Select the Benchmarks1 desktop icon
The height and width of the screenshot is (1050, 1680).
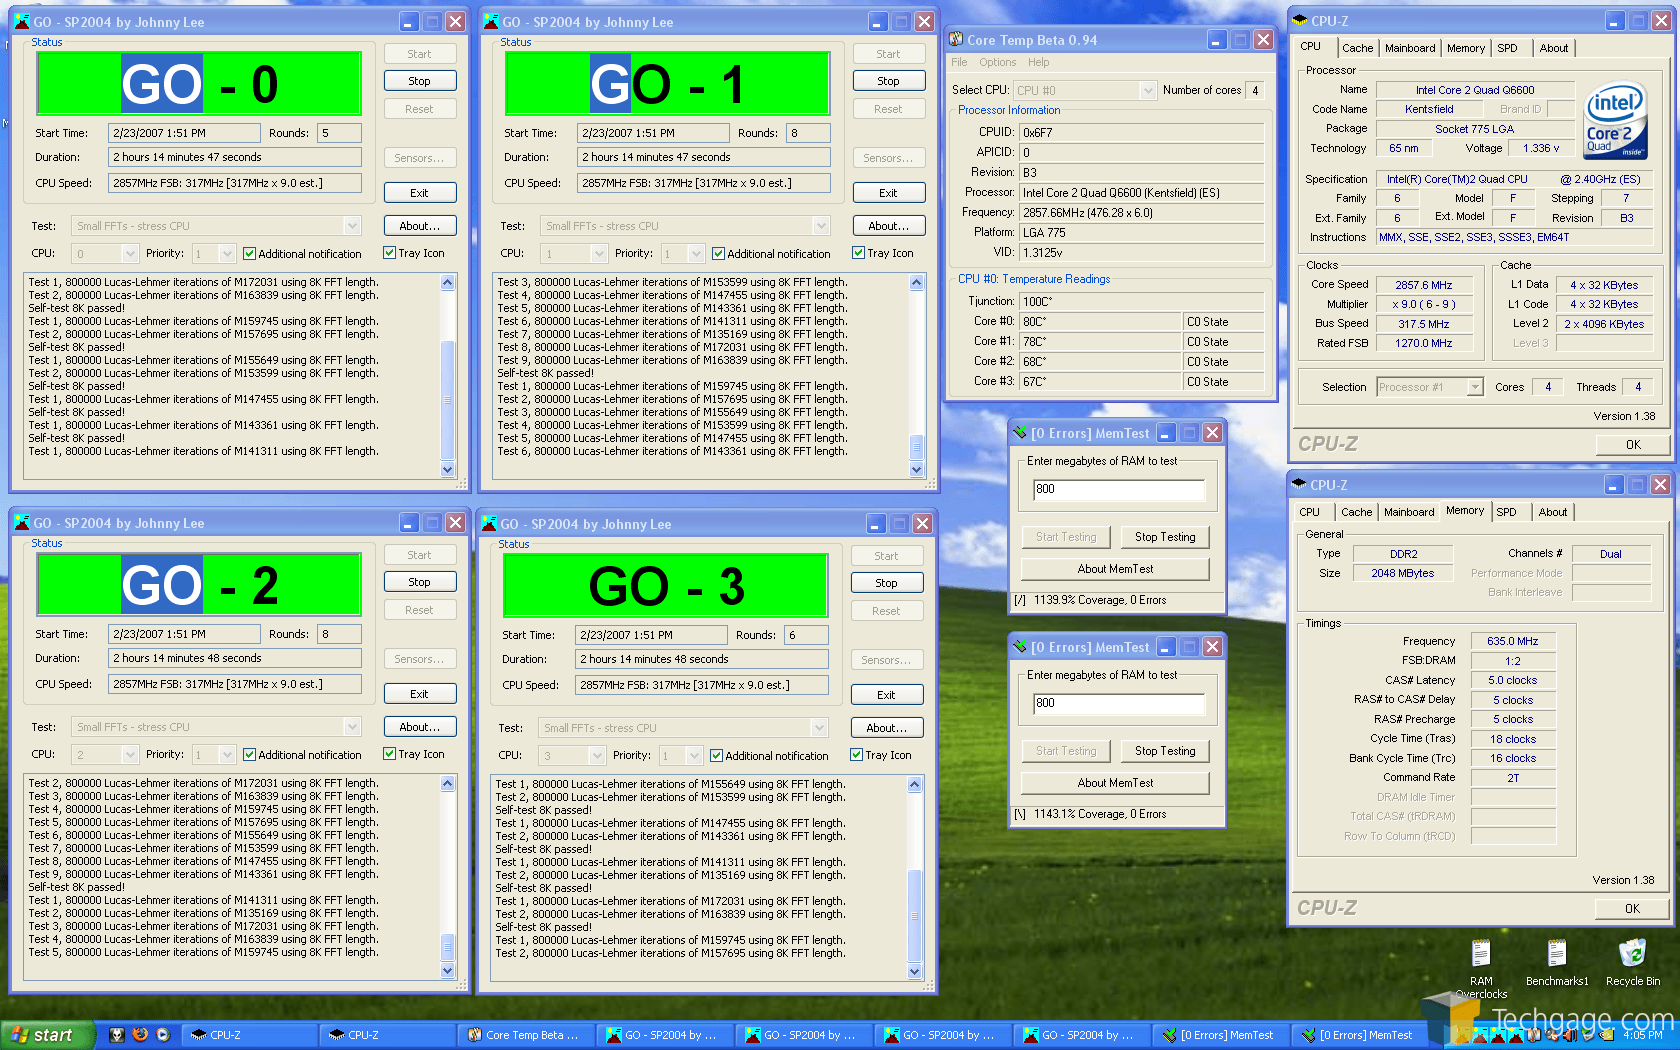(x=1557, y=963)
